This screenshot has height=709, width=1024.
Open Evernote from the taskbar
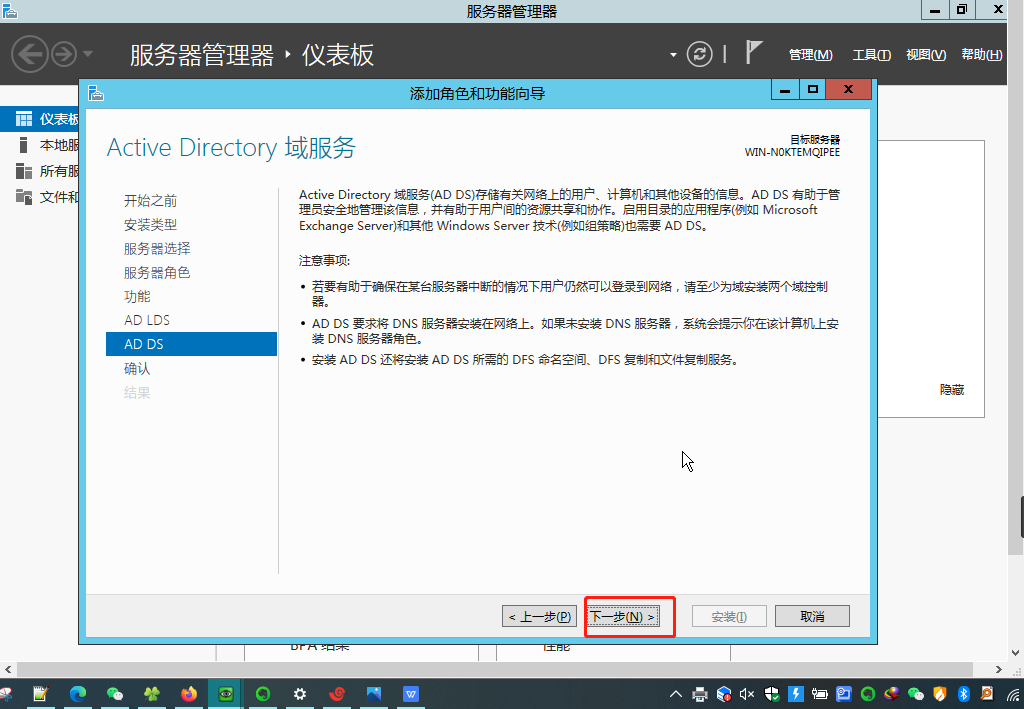coord(263,693)
